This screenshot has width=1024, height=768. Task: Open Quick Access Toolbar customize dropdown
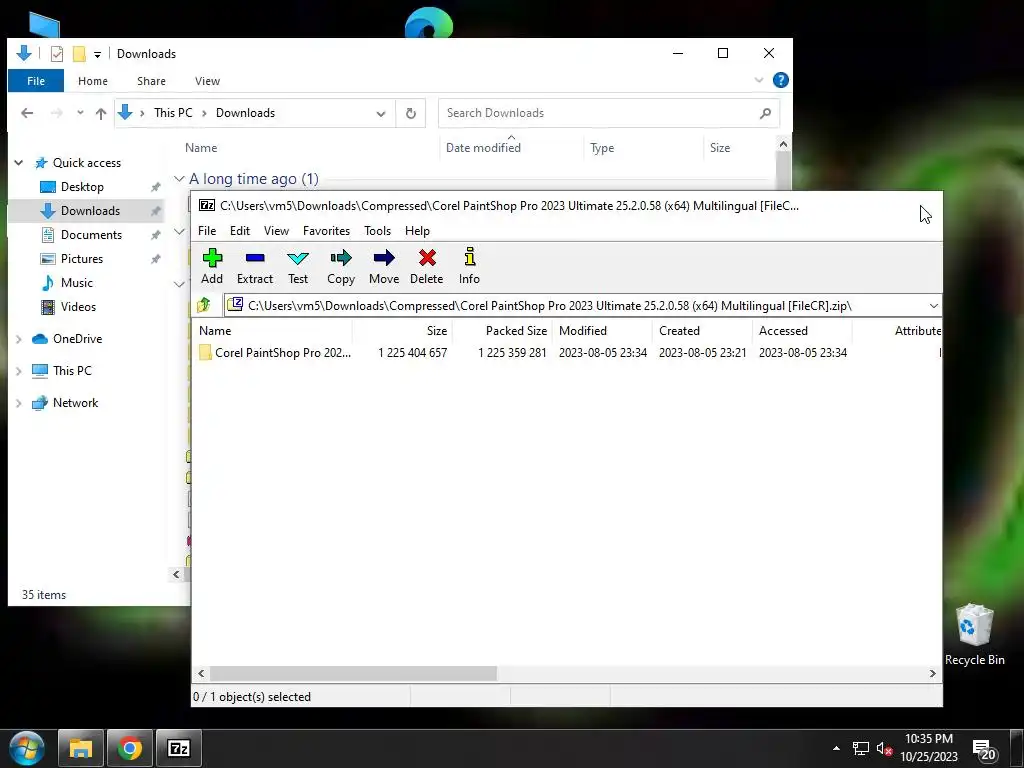click(97, 54)
